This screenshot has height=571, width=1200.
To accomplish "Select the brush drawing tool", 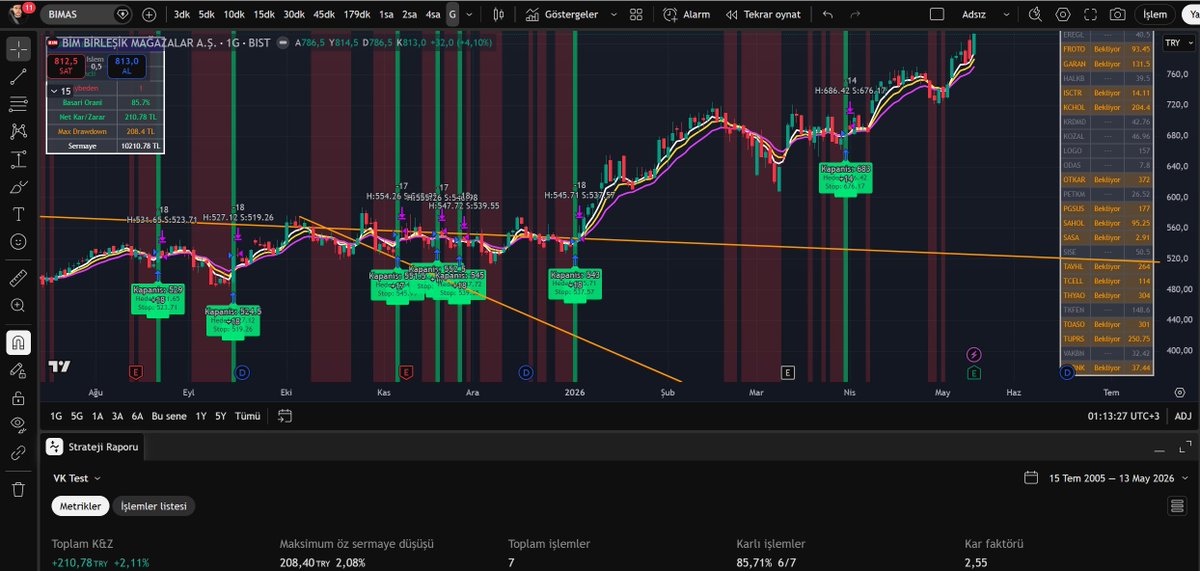I will pyautogui.click(x=18, y=186).
